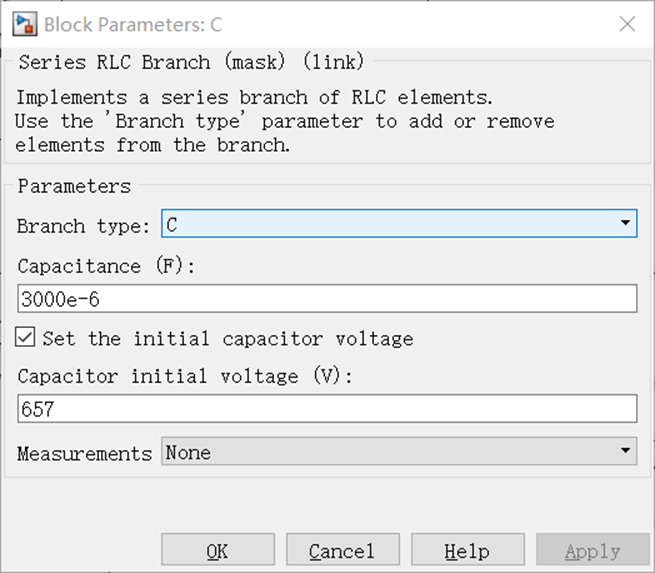Open Help for this block

[467, 551]
